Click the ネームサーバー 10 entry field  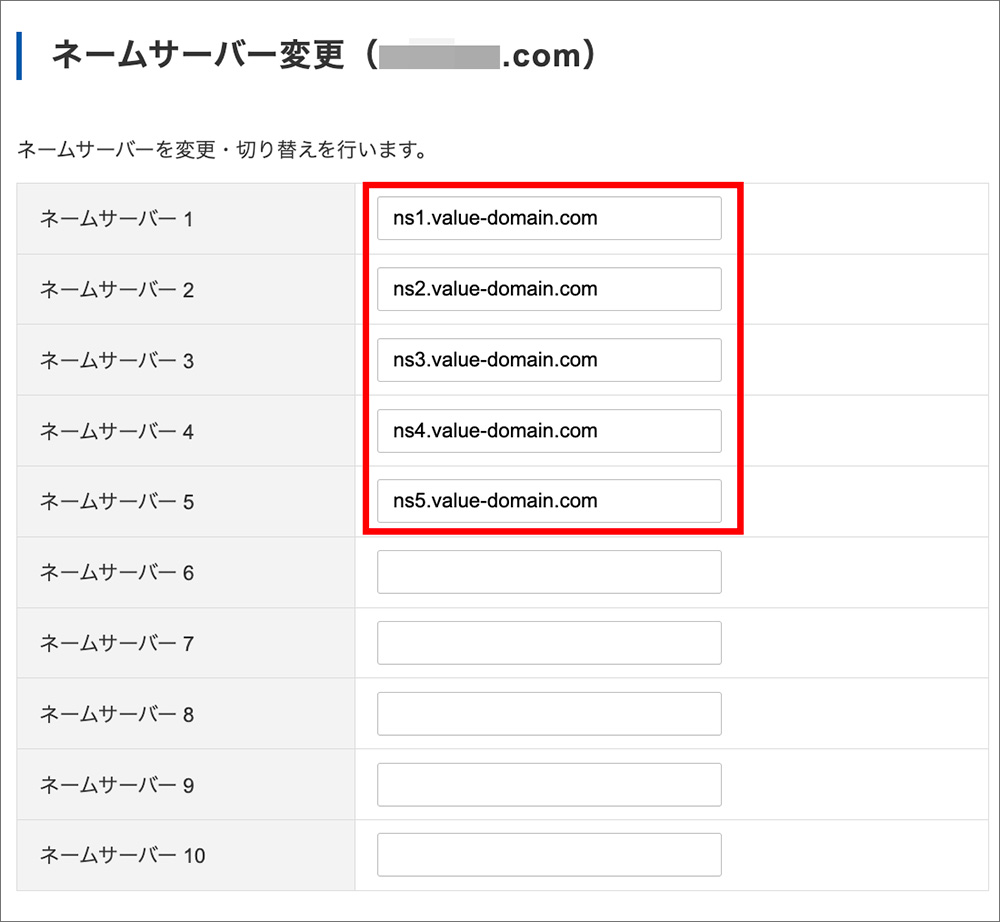click(549, 854)
